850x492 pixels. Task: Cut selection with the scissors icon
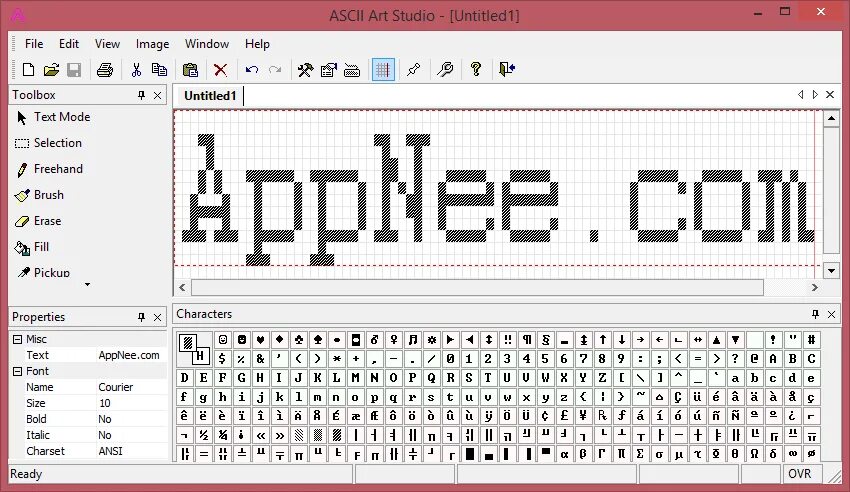point(136,69)
